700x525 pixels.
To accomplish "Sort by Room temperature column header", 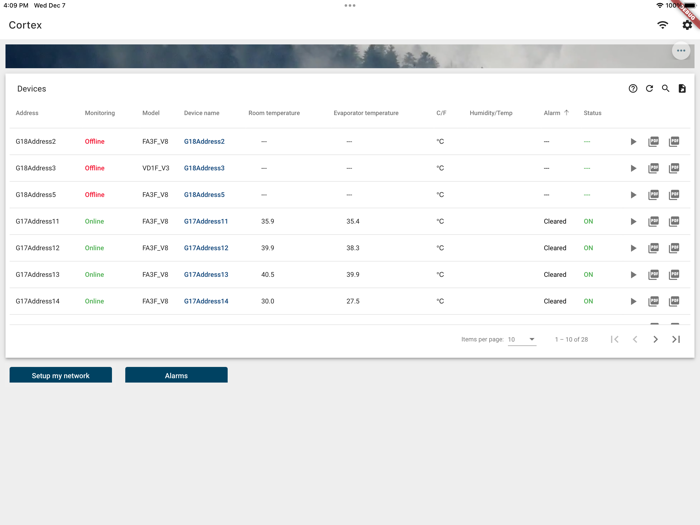I will pos(274,113).
